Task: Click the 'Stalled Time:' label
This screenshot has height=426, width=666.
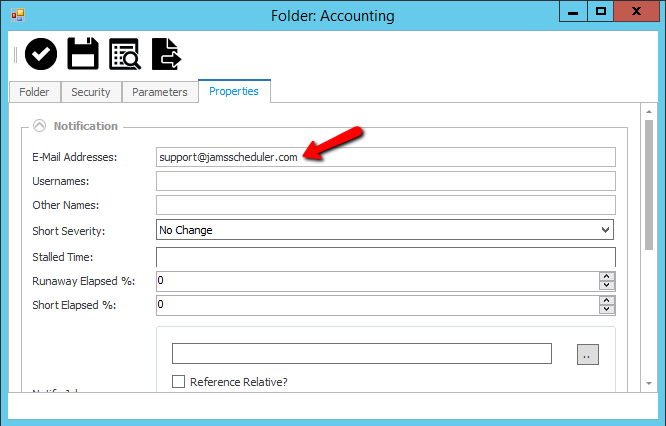Action: point(62,257)
